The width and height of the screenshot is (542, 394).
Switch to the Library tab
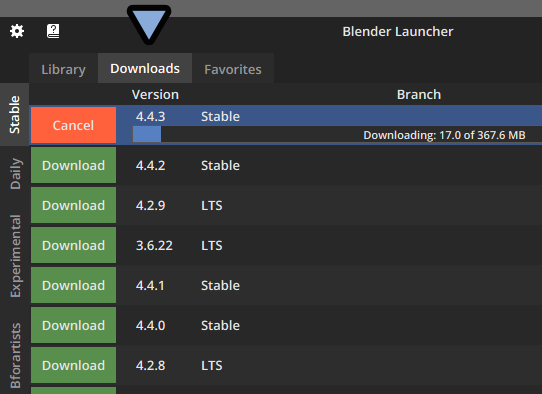pos(64,68)
